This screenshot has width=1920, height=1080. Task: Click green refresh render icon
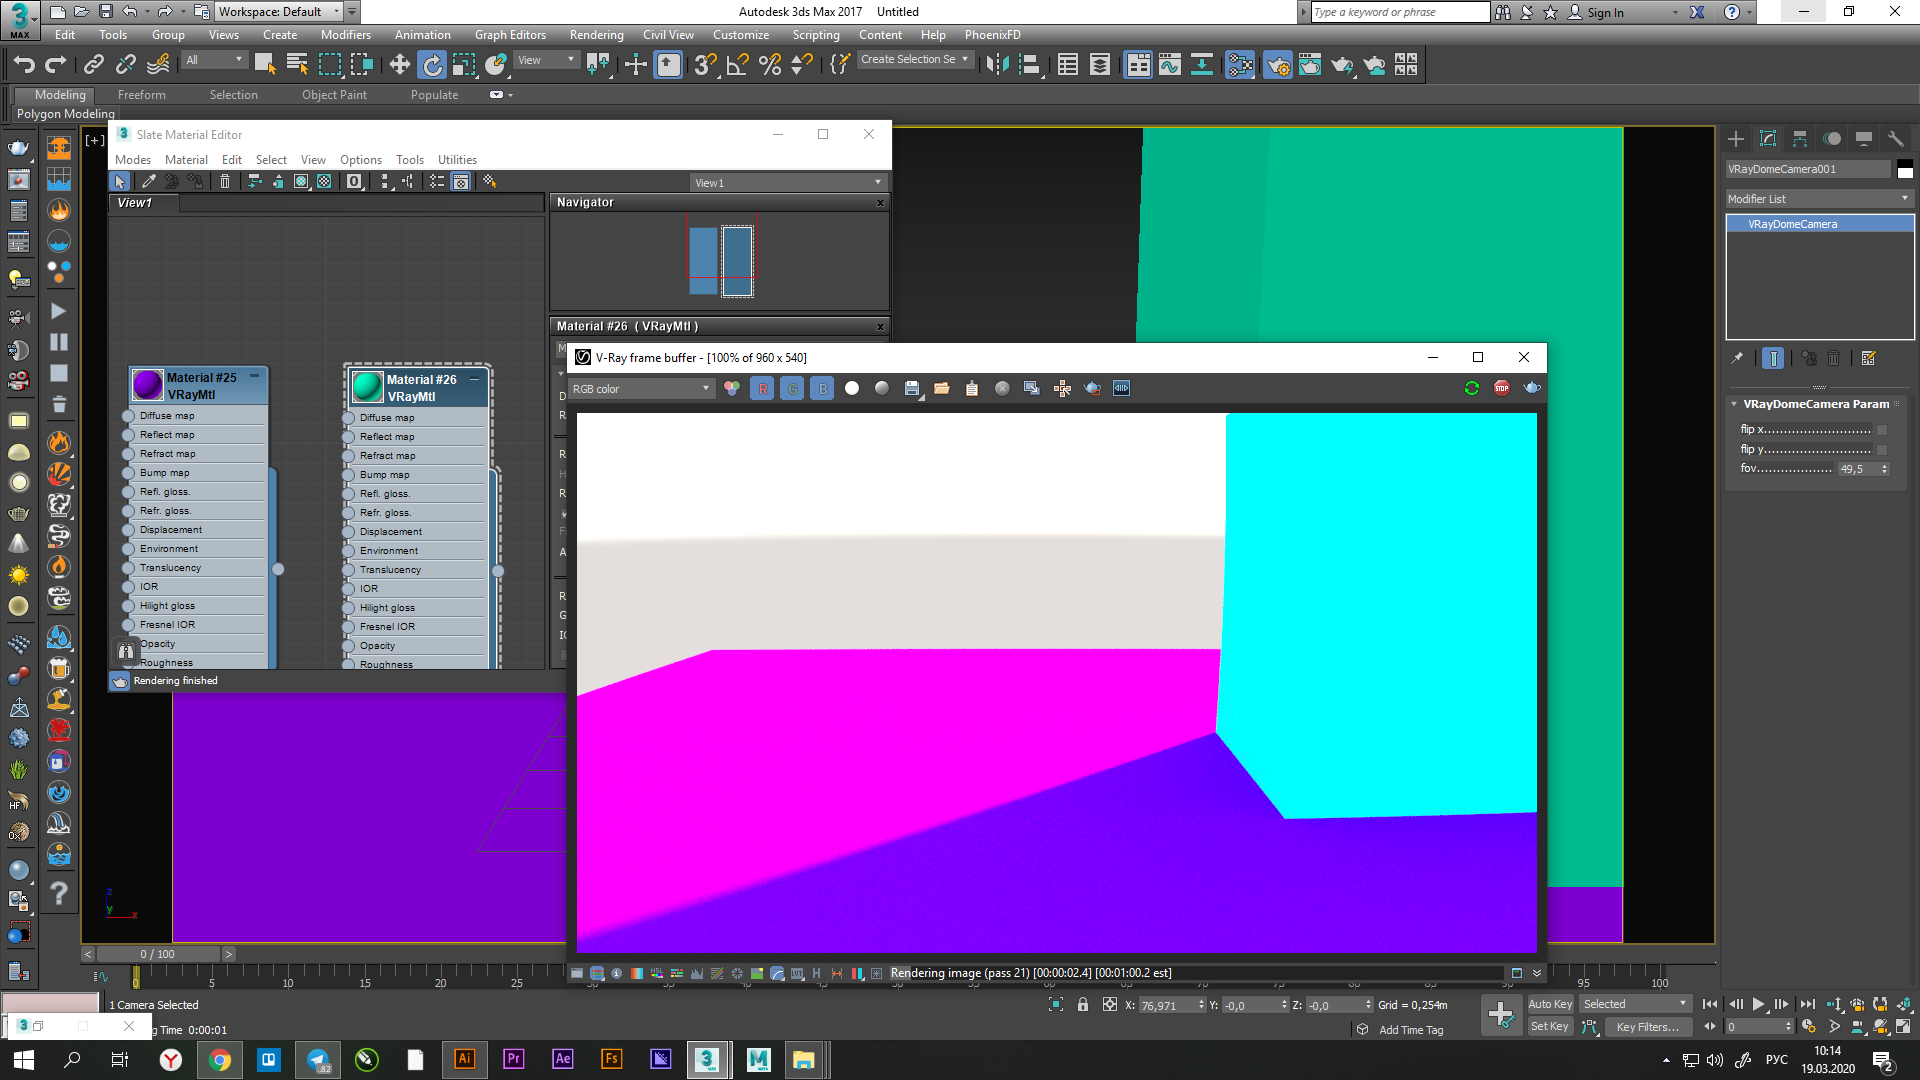(x=1472, y=388)
